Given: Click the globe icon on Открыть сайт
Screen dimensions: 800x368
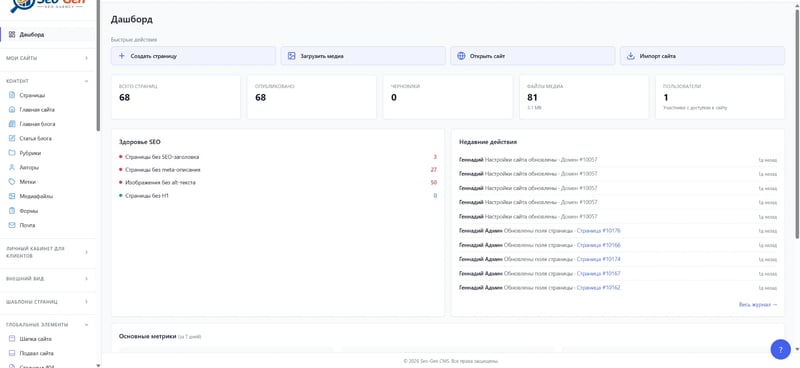Looking at the screenshot, I should pos(461,56).
